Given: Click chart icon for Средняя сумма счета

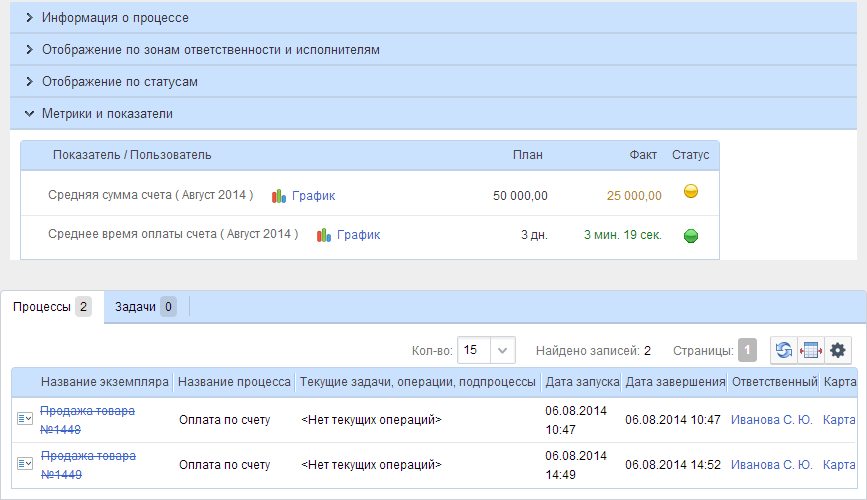Looking at the screenshot, I should click(280, 196).
